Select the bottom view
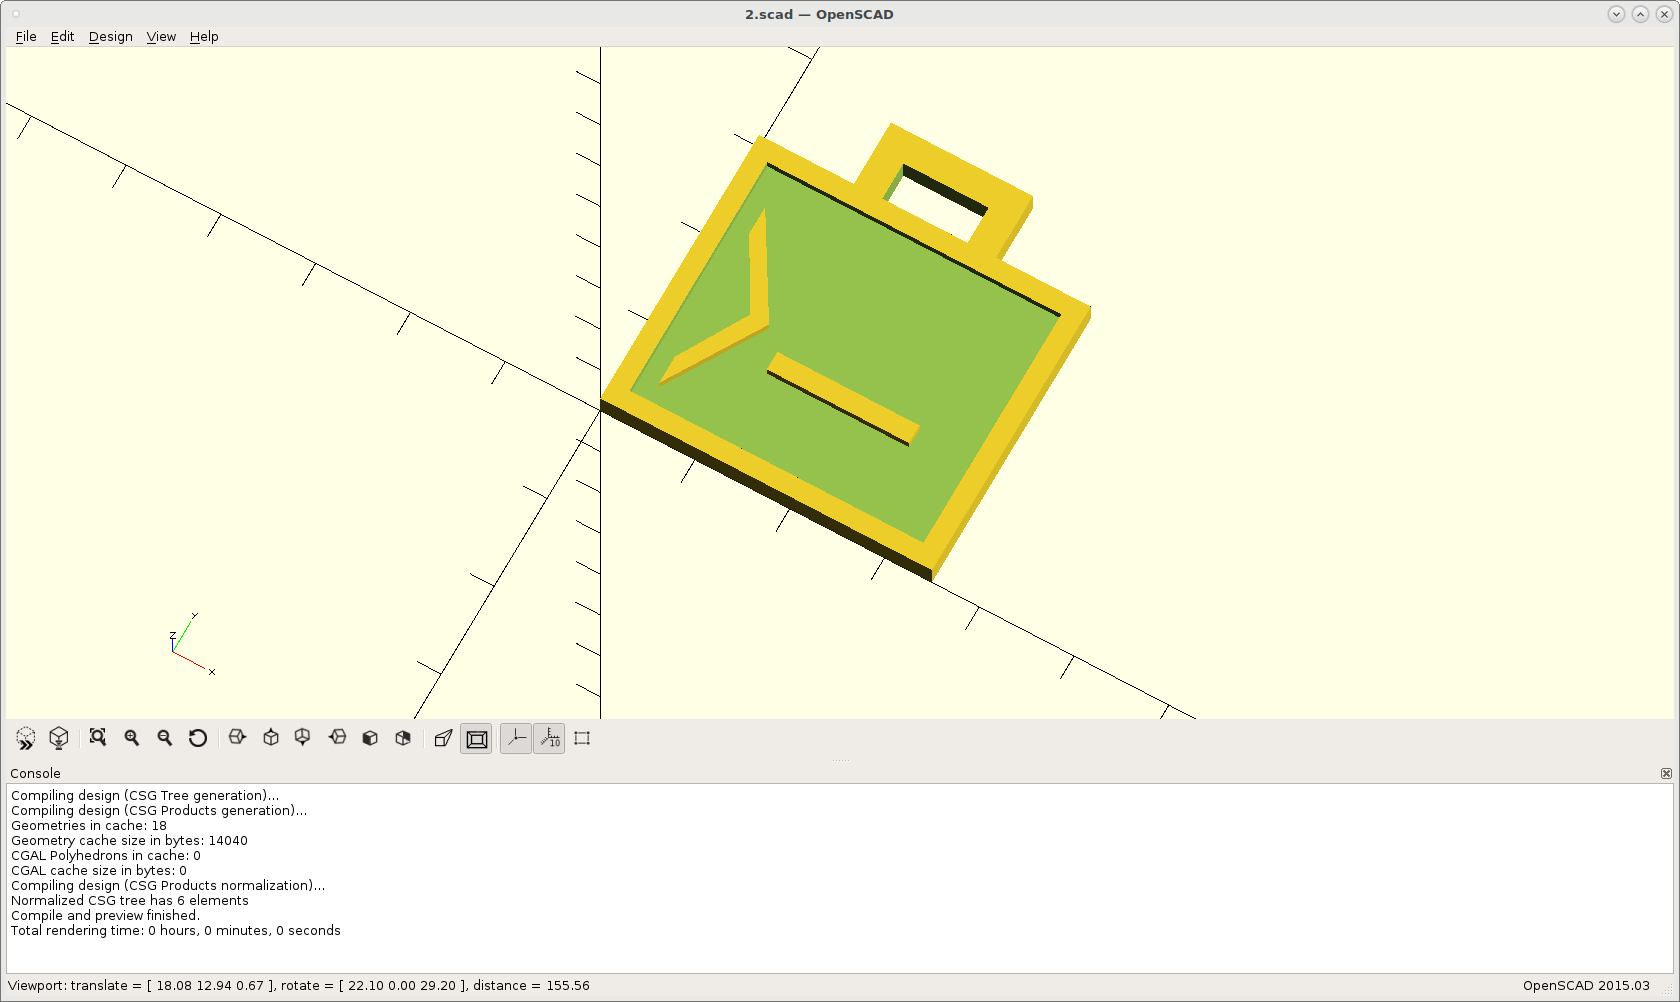1680x1002 pixels. pyautogui.click(x=303, y=738)
